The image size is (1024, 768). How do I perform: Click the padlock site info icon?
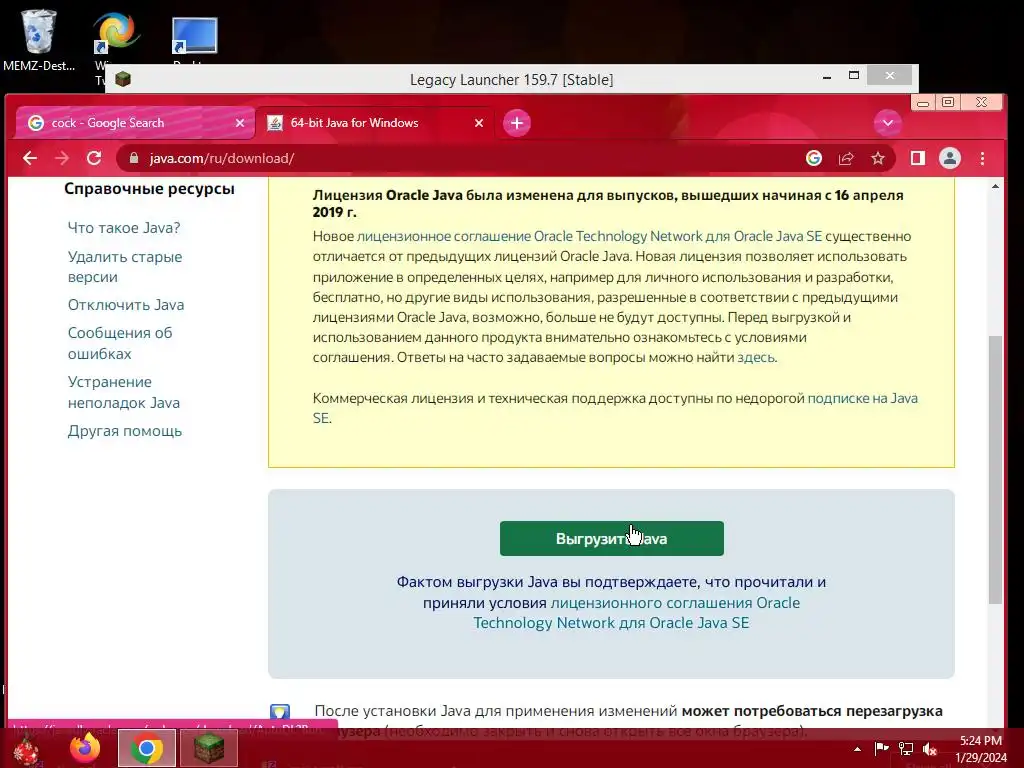134,158
